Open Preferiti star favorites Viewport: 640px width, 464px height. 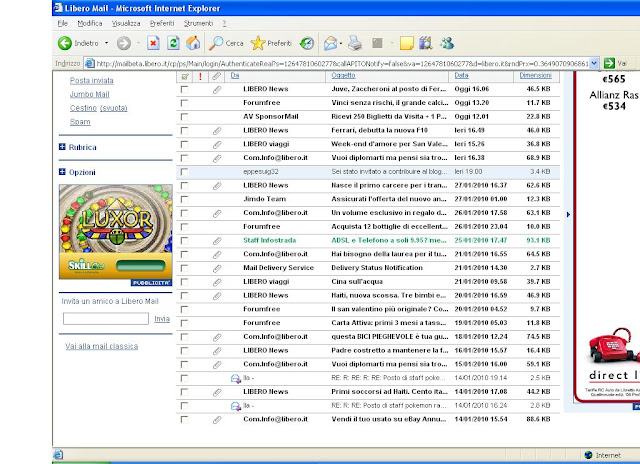click(x=271, y=43)
